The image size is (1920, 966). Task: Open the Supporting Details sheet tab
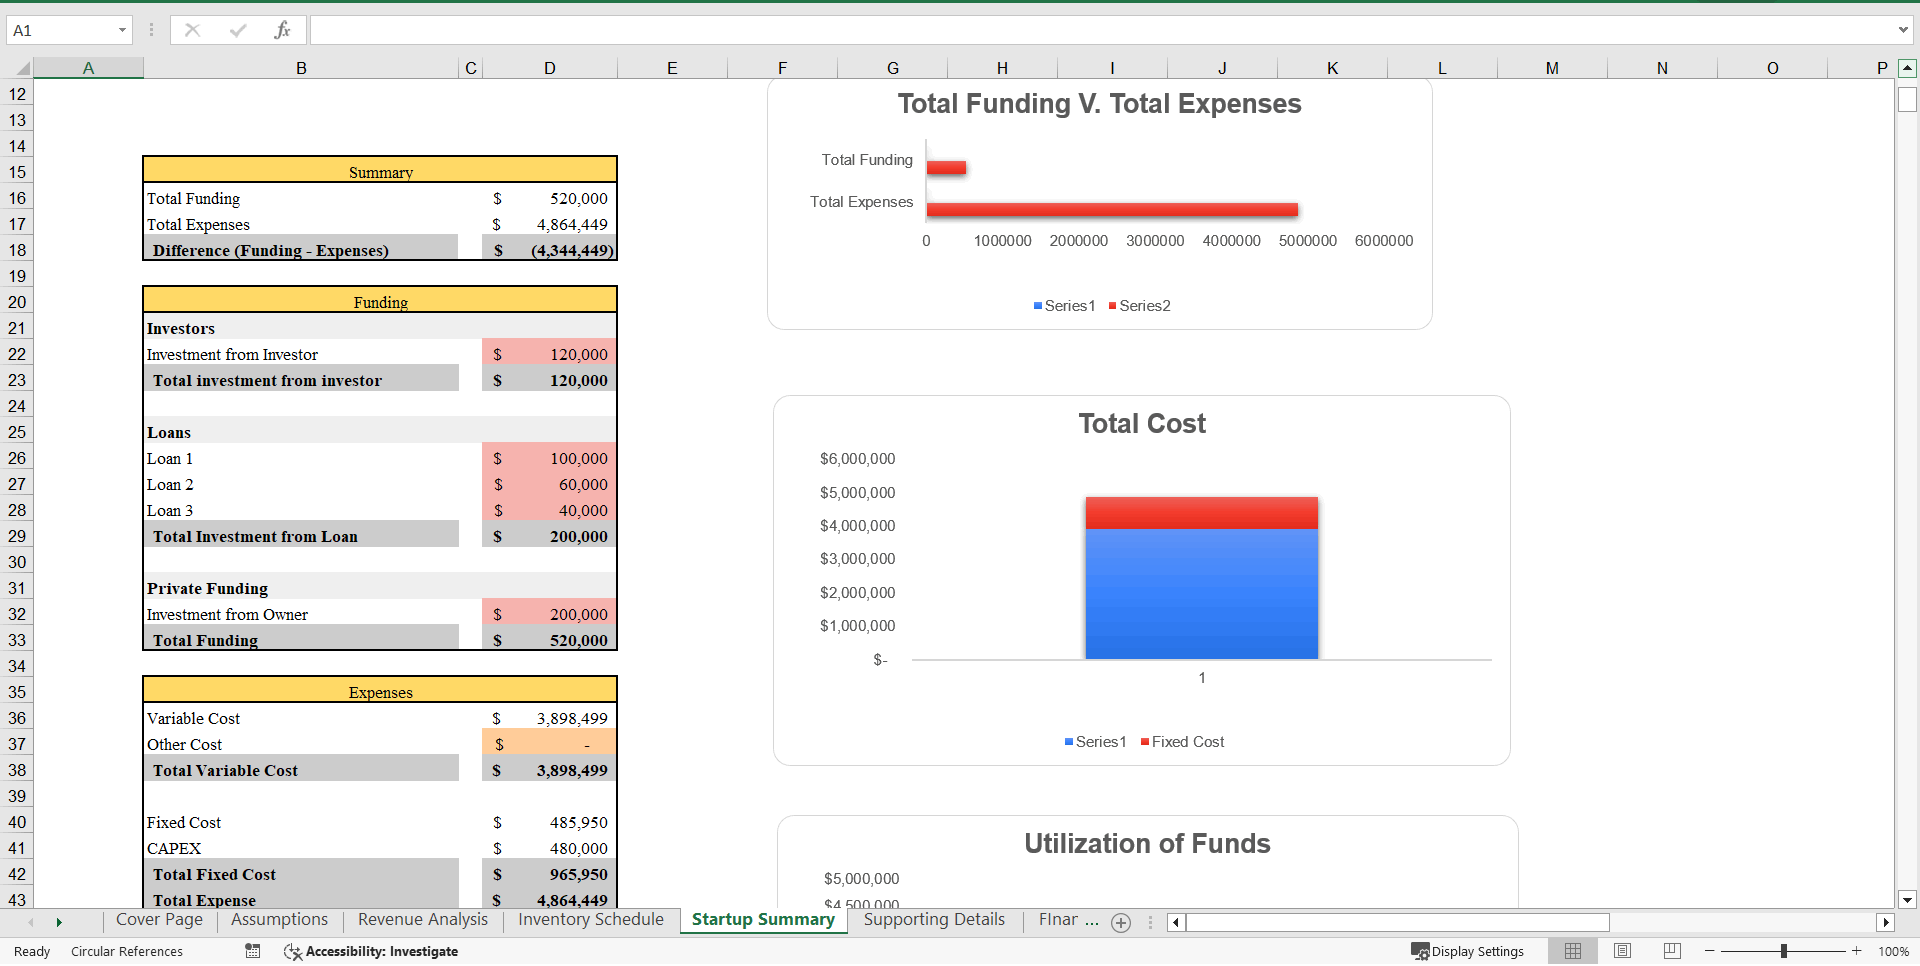(934, 920)
